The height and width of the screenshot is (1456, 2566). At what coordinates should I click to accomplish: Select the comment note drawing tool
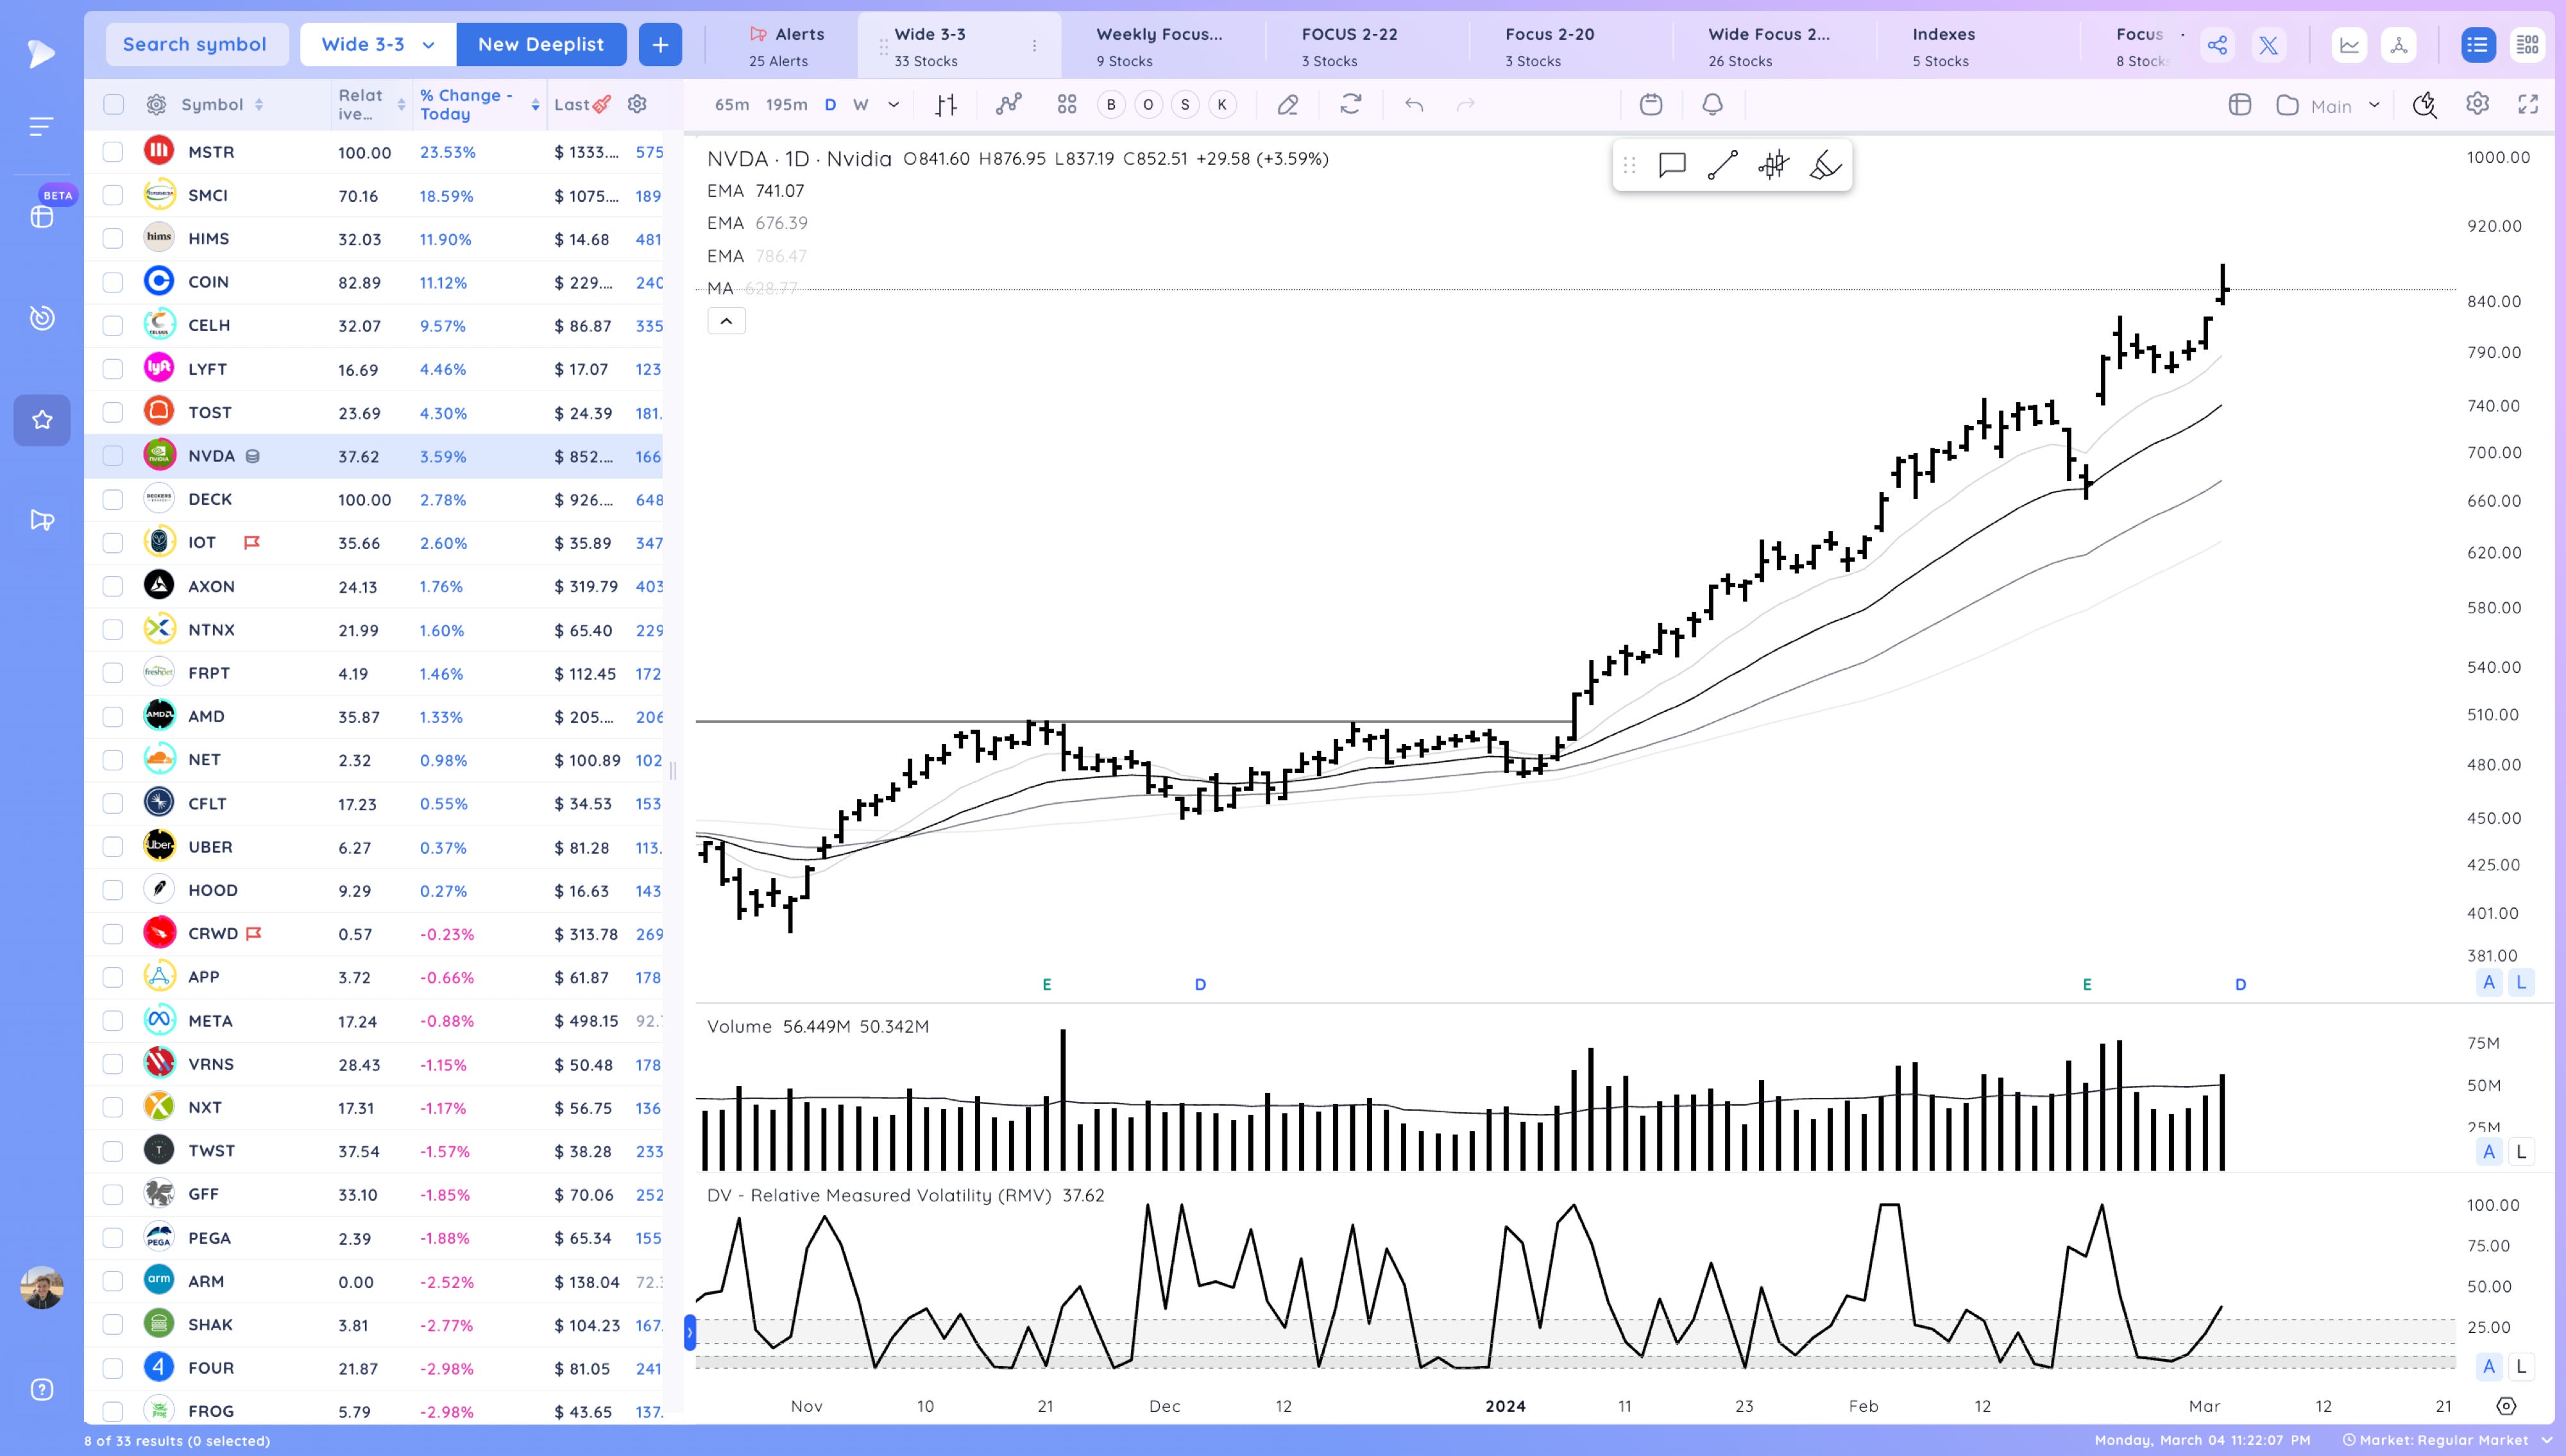tap(1672, 165)
